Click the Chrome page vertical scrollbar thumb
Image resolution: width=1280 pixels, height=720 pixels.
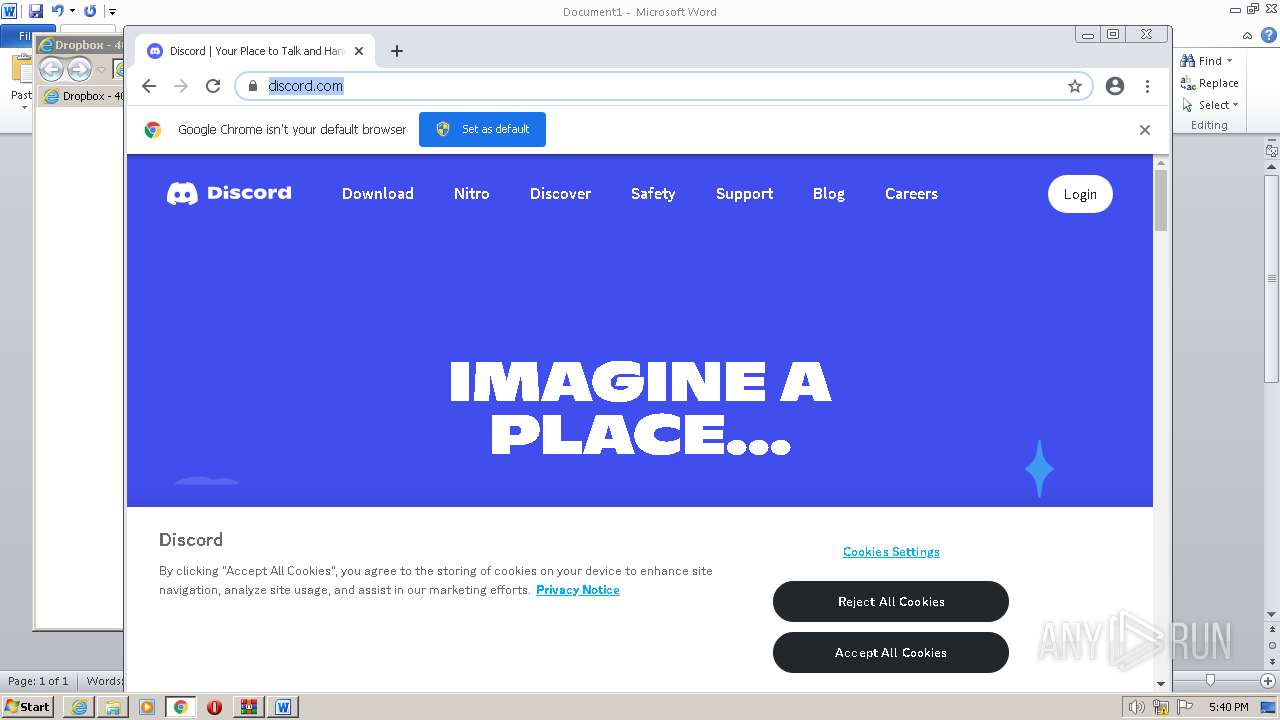click(1161, 200)
